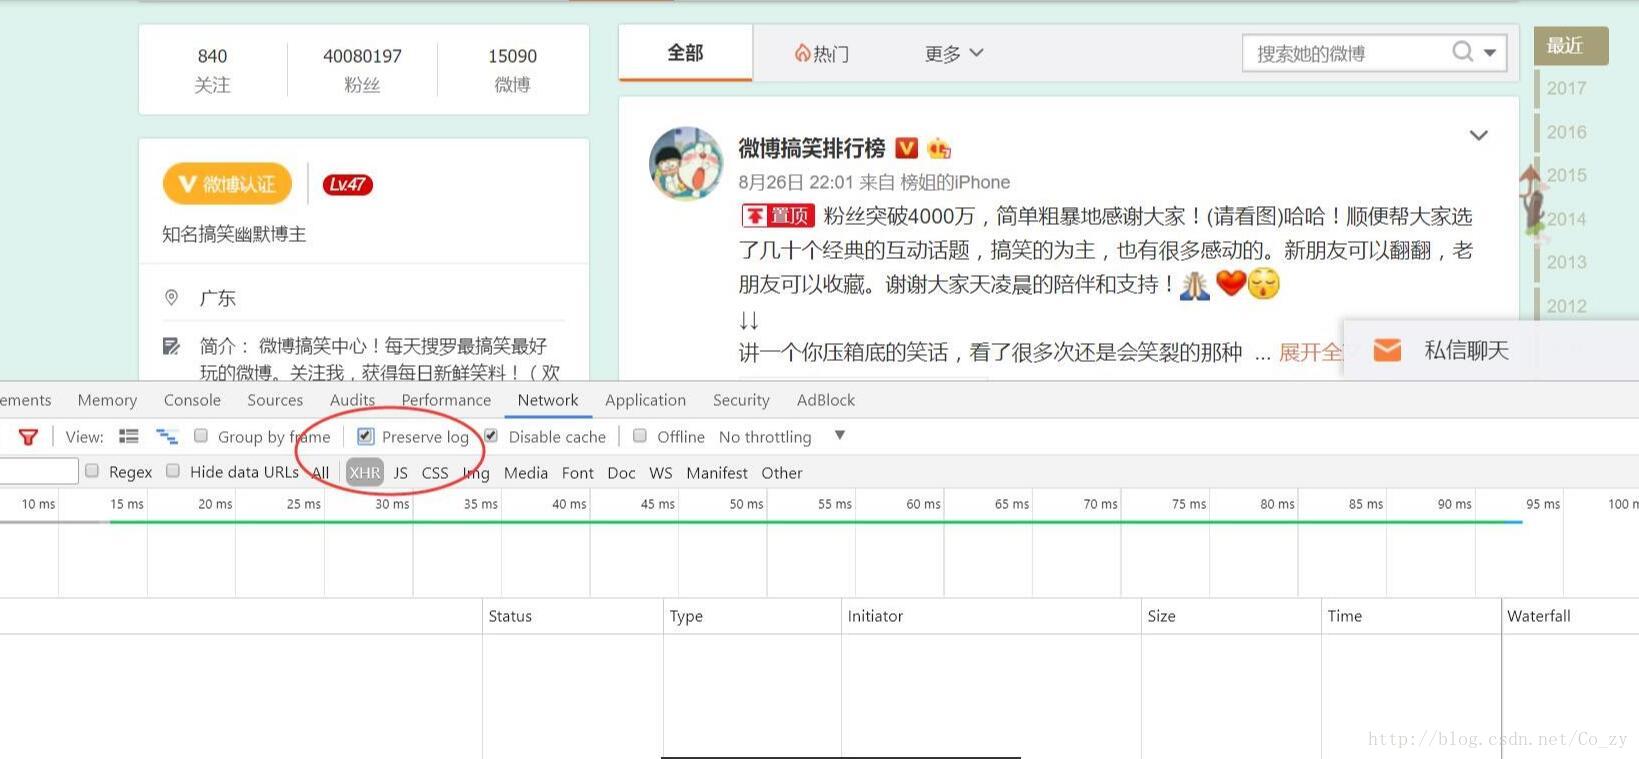Open the Memory DevTools tab
Viewport: 1639px width, 759px height.
107,400
